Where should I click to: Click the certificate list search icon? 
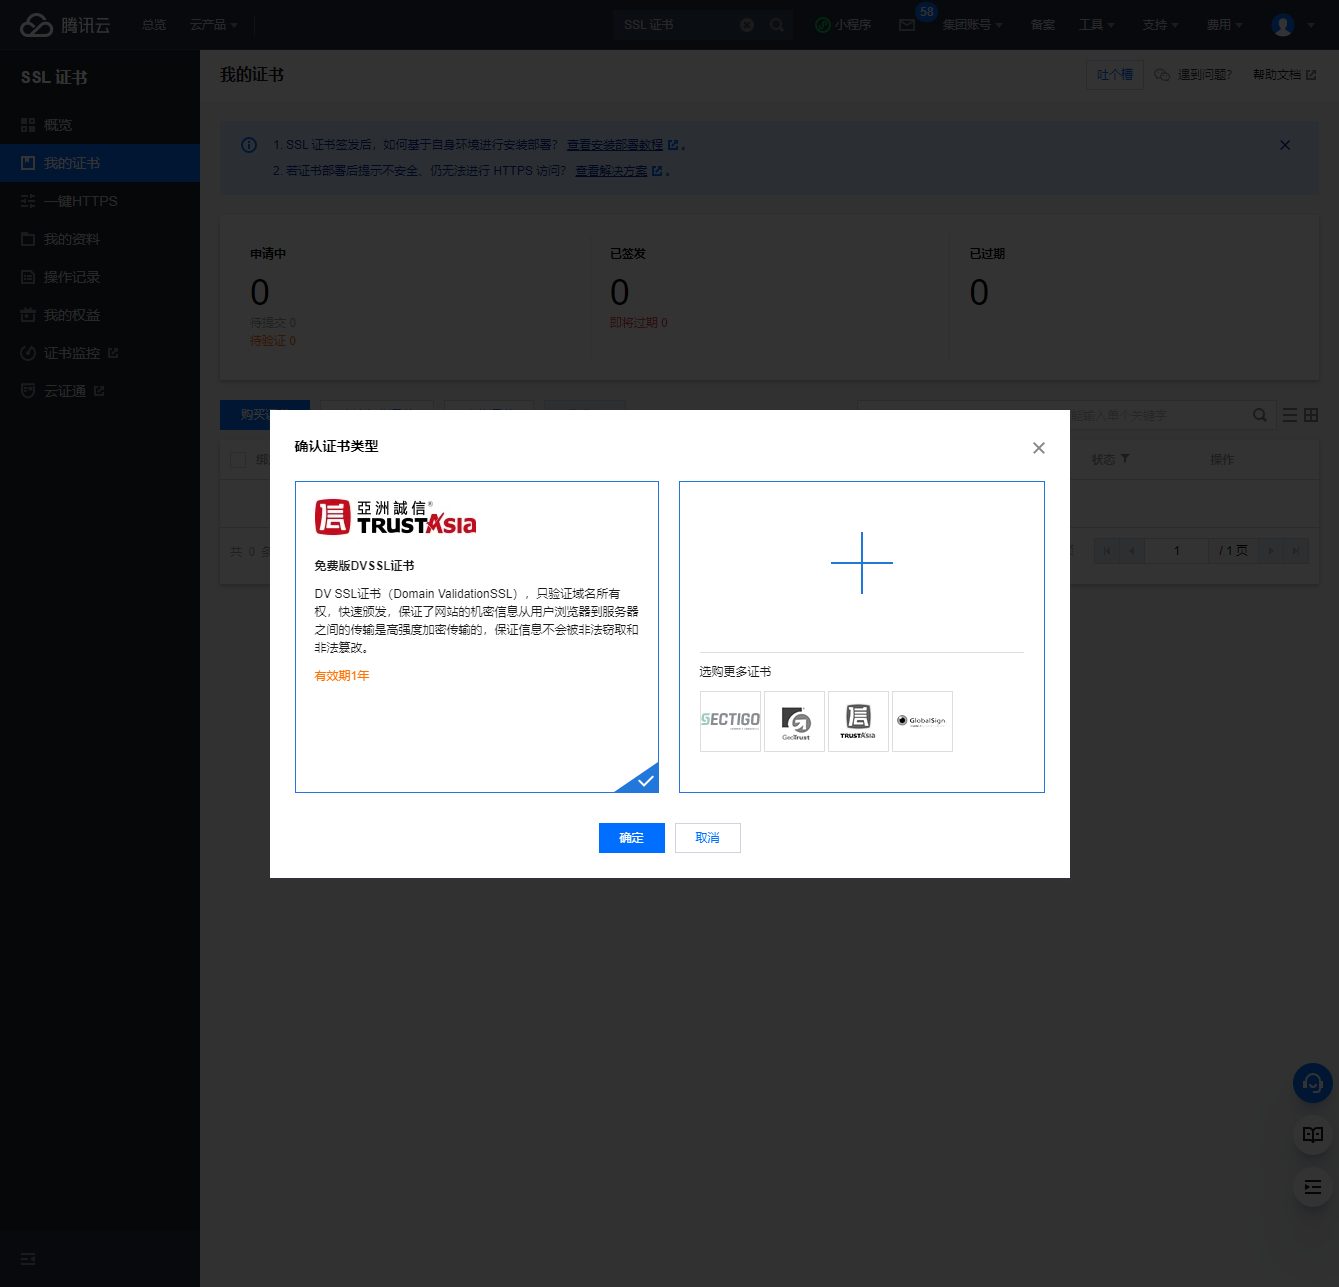1260,415
